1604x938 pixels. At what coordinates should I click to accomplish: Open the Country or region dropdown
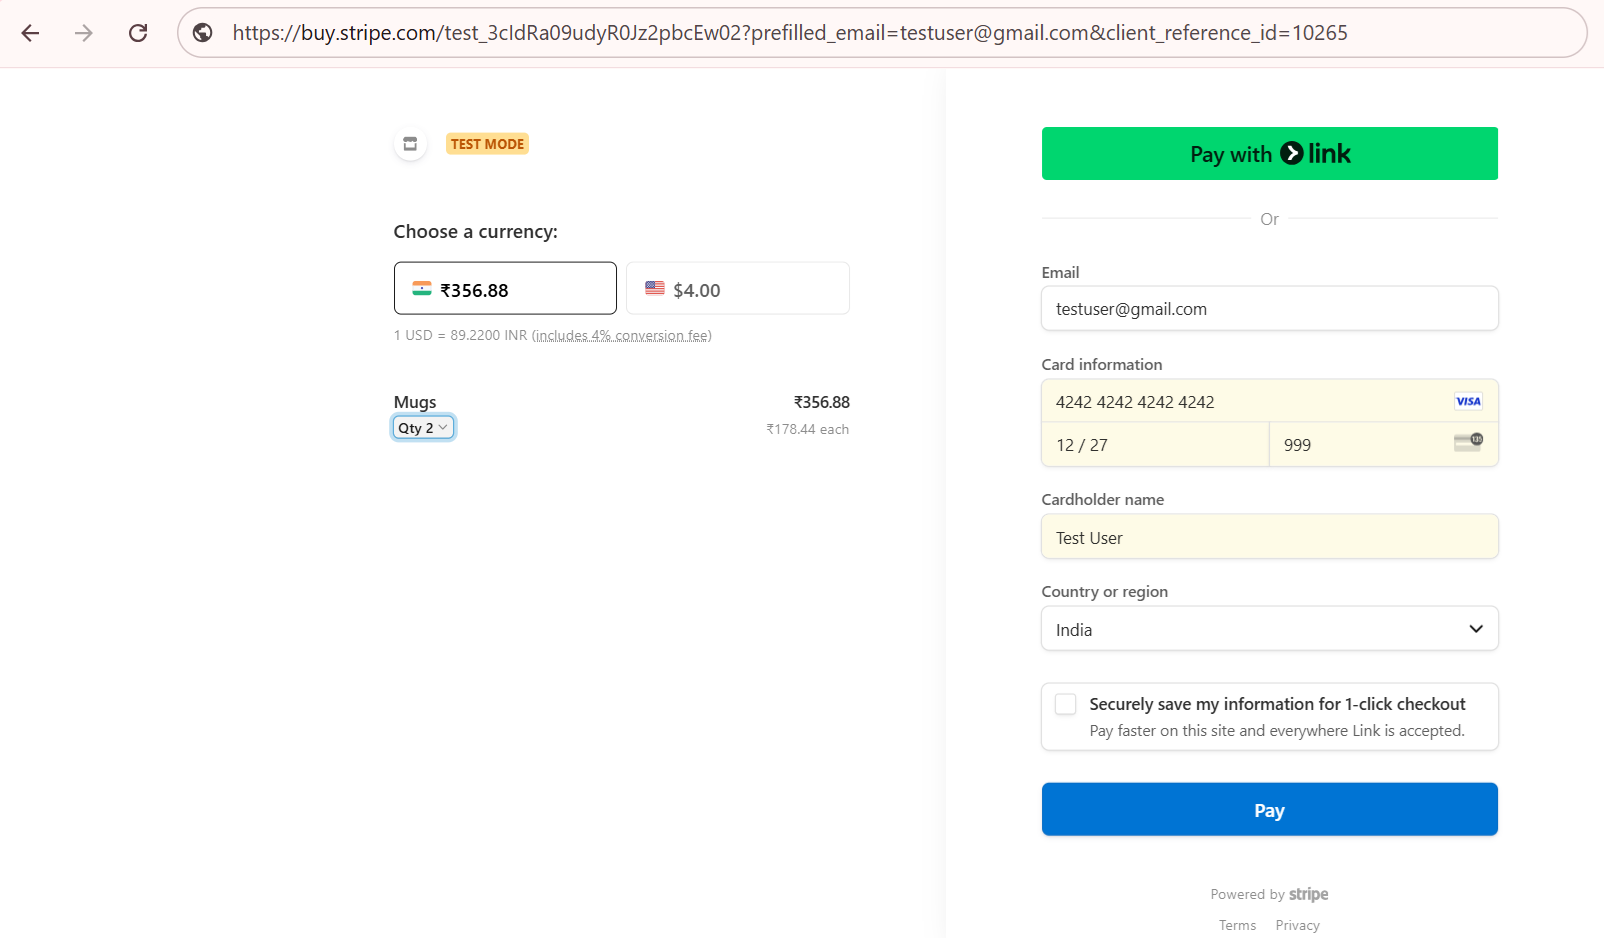[1270, 629]
